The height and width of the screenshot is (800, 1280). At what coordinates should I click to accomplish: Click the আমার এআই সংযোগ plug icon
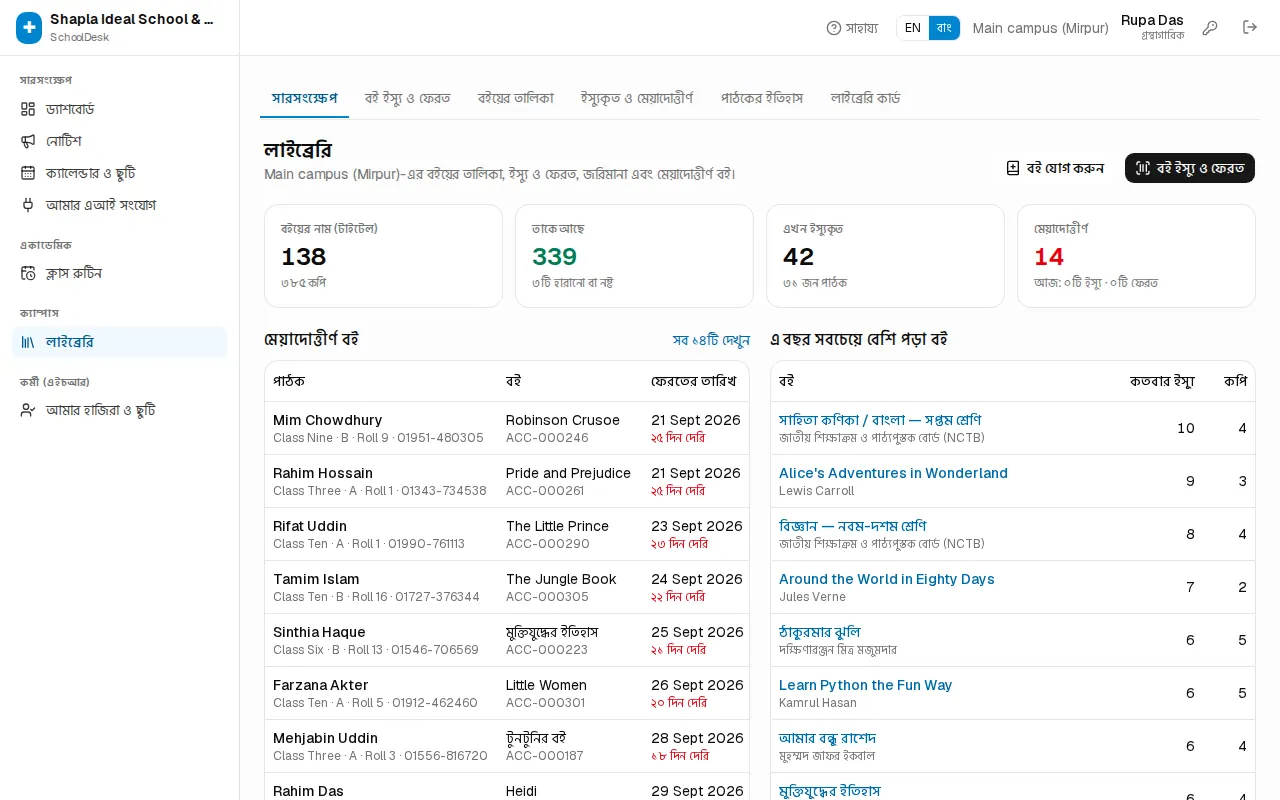[x=28, y=205]
